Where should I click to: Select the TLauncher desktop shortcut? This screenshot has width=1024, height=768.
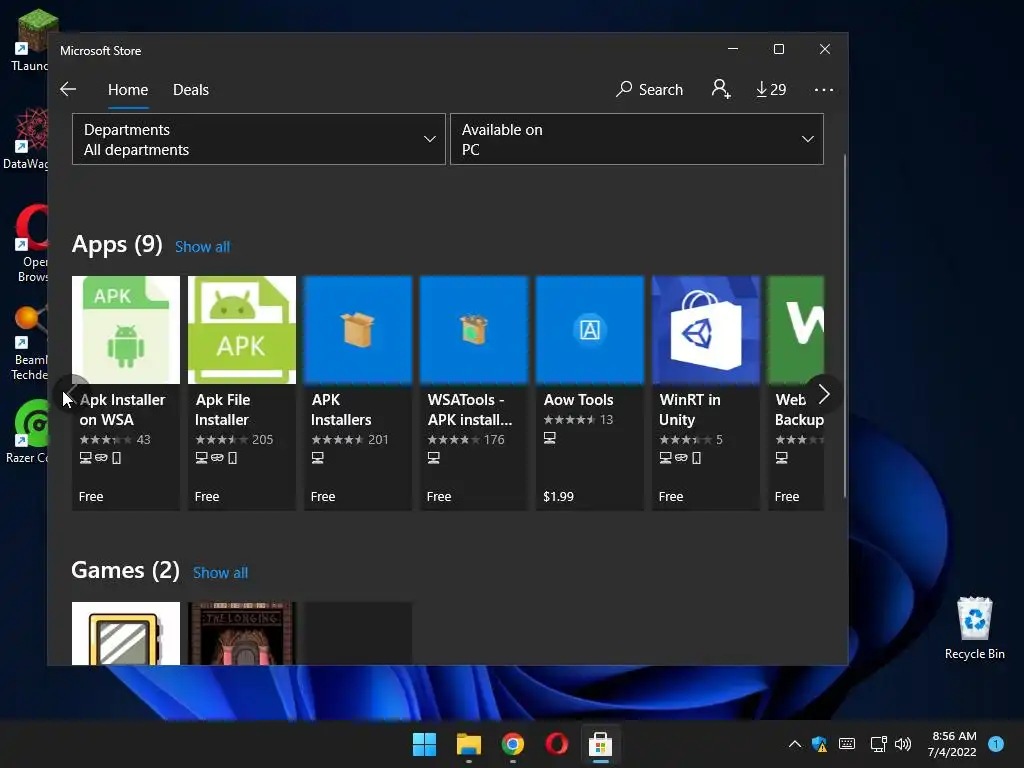pos(29,40)
